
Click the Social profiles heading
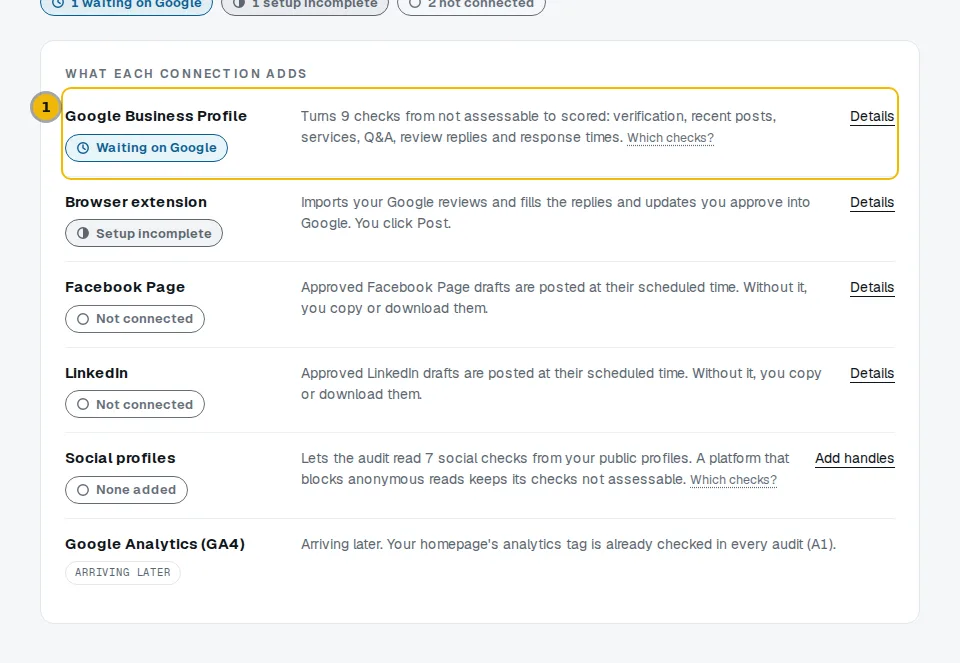click(x=120, y=459)
